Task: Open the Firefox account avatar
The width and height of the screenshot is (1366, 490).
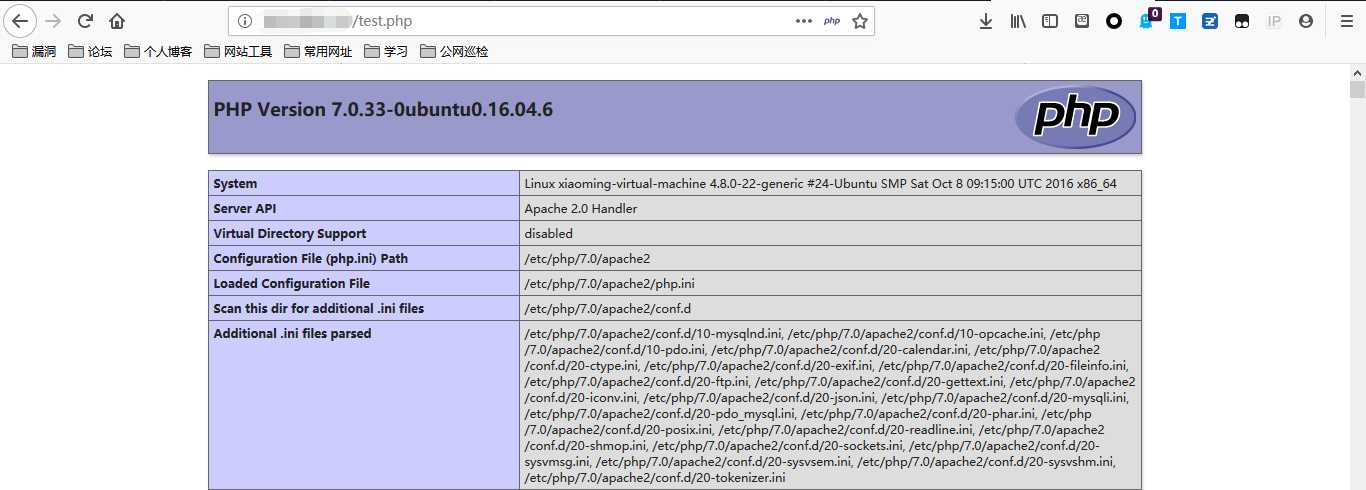Action: (x=1306, y=21)
